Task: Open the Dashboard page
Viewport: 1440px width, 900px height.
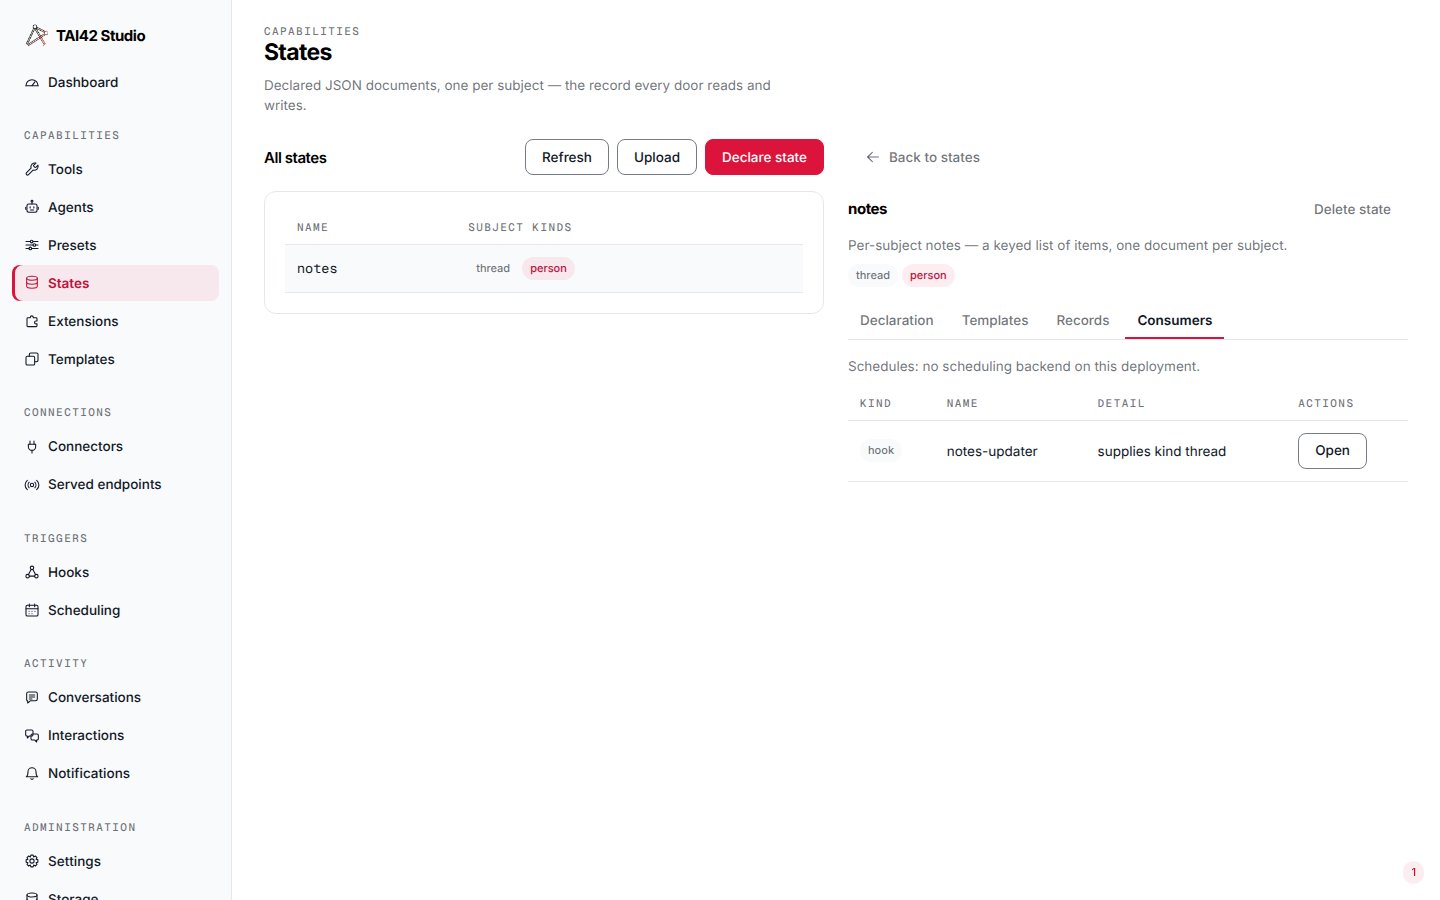Action: [x=115, y=83]
